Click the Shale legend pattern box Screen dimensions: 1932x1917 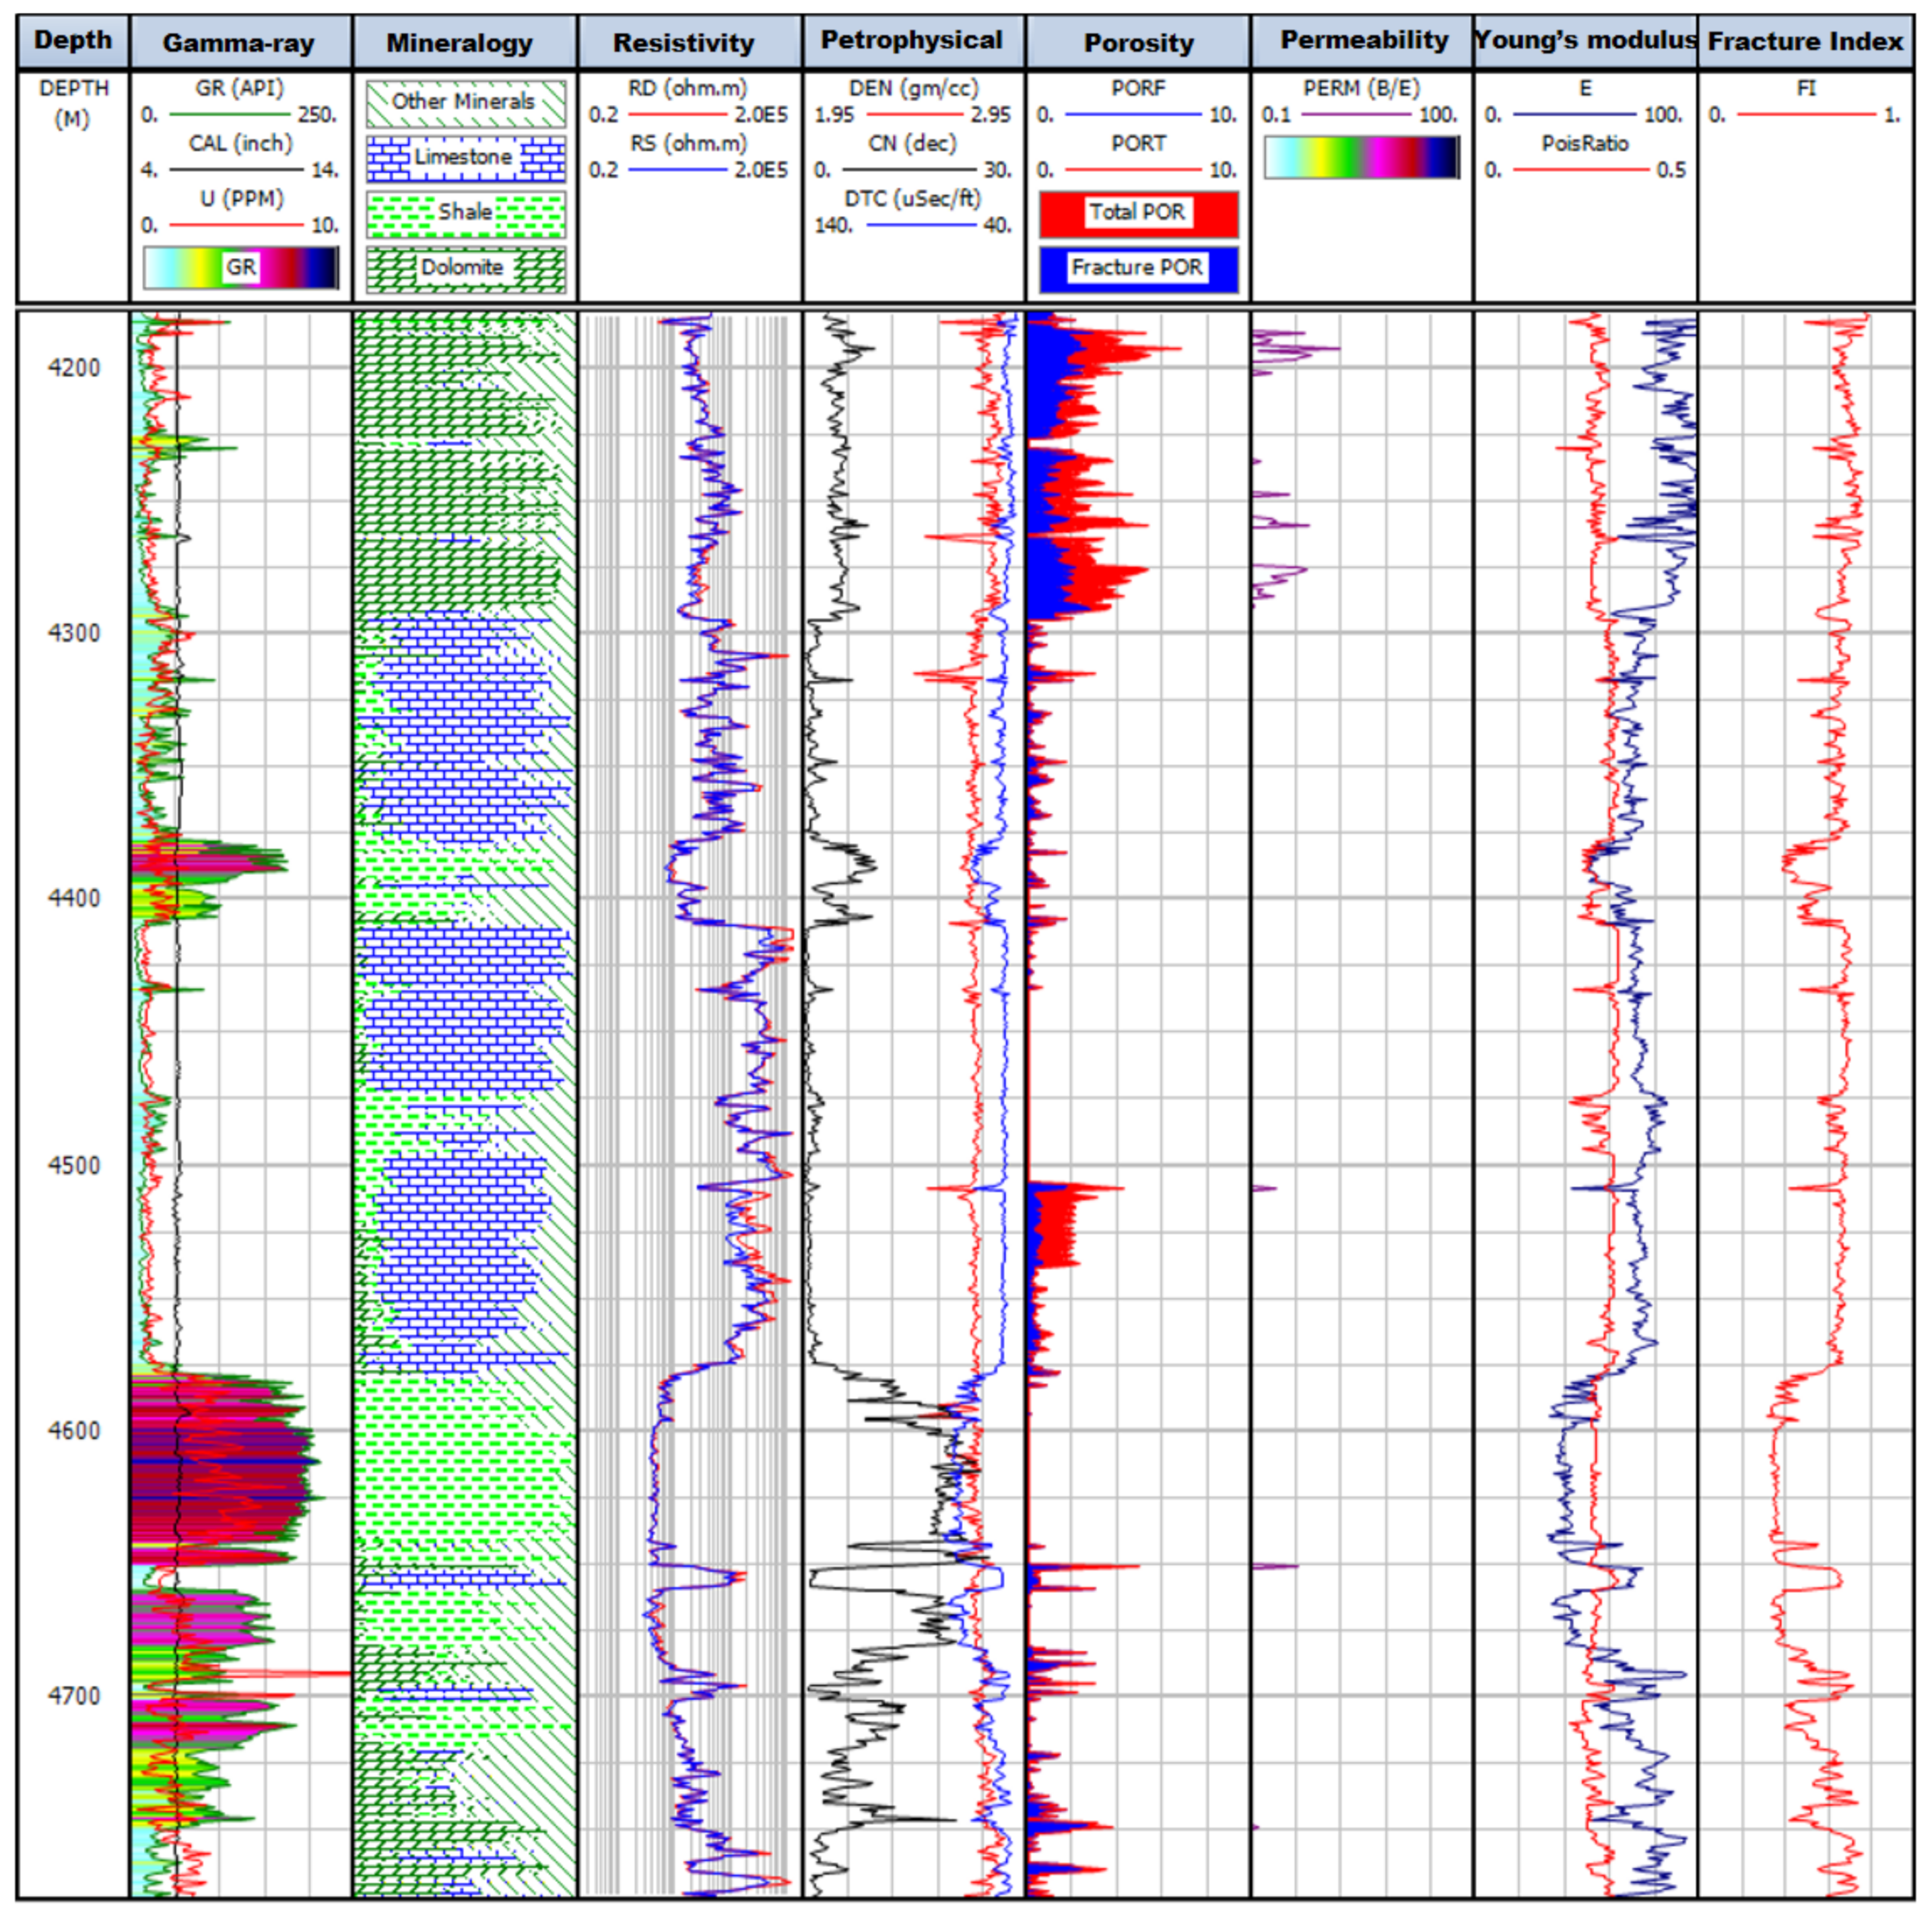pyautogui.click(x=465, y=213)
